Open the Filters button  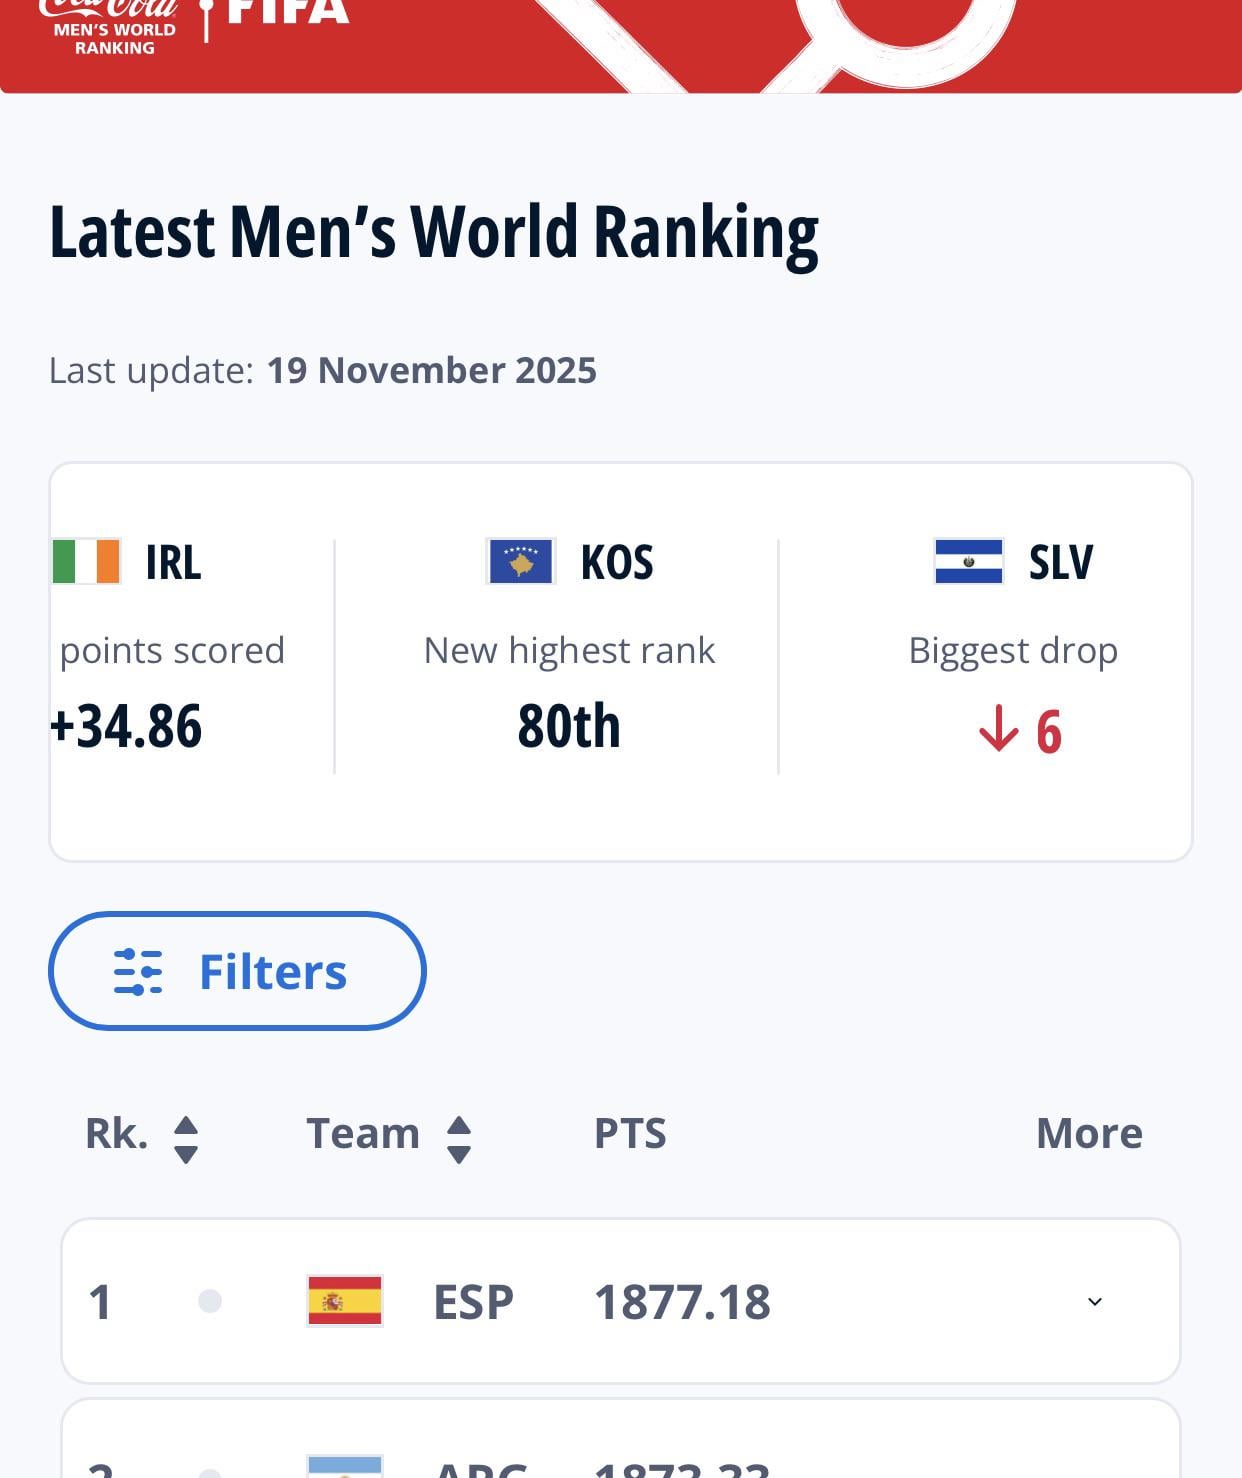237,971
